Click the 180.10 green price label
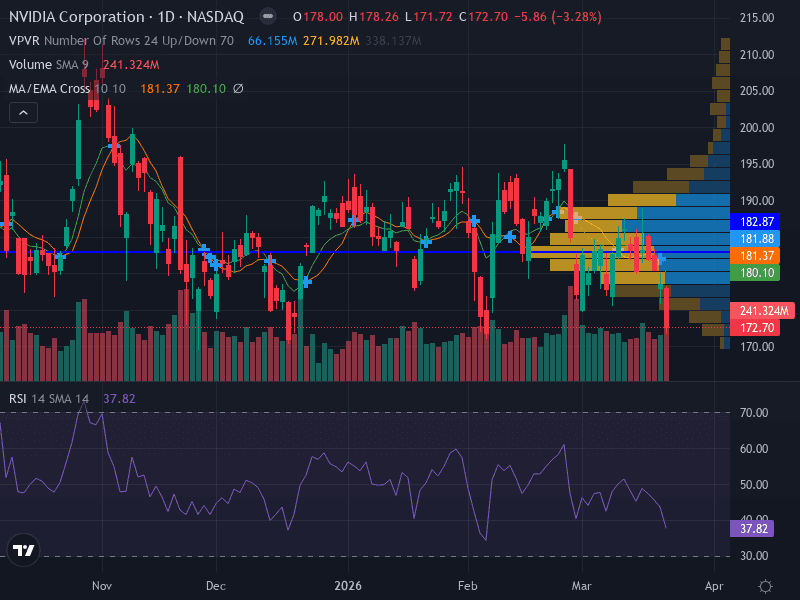Viewport: 800px width, 600px height. [x=756, y=272]
